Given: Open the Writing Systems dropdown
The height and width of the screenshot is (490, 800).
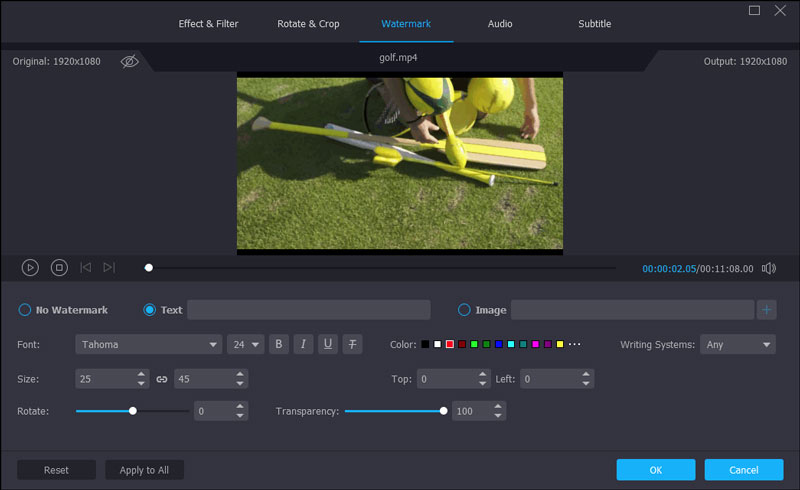Looking at the screenshot, I should 738,344.
